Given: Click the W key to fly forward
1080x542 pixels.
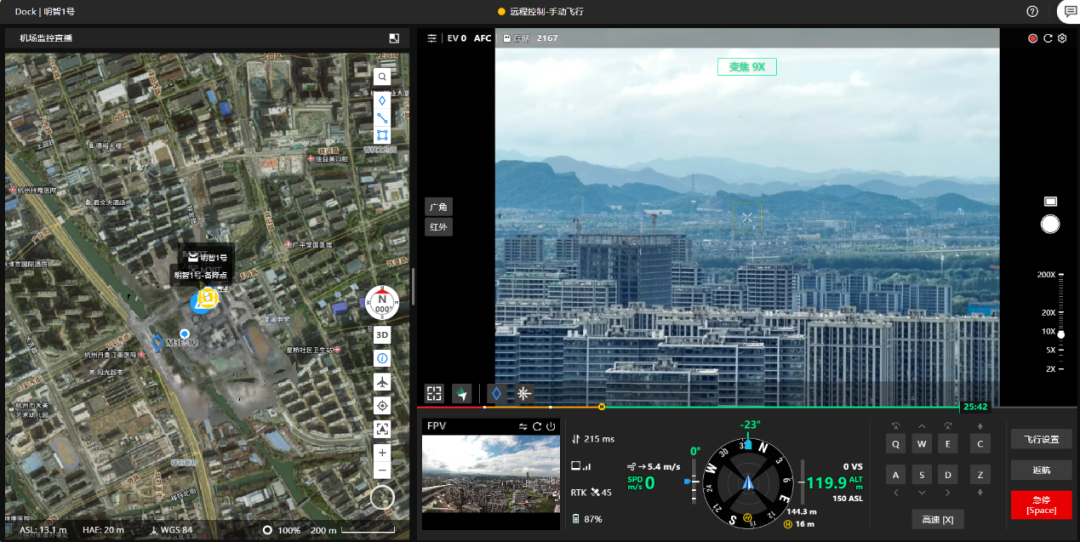Looking at the screenshot, I should pyautogui.click(x=922, y=444).
